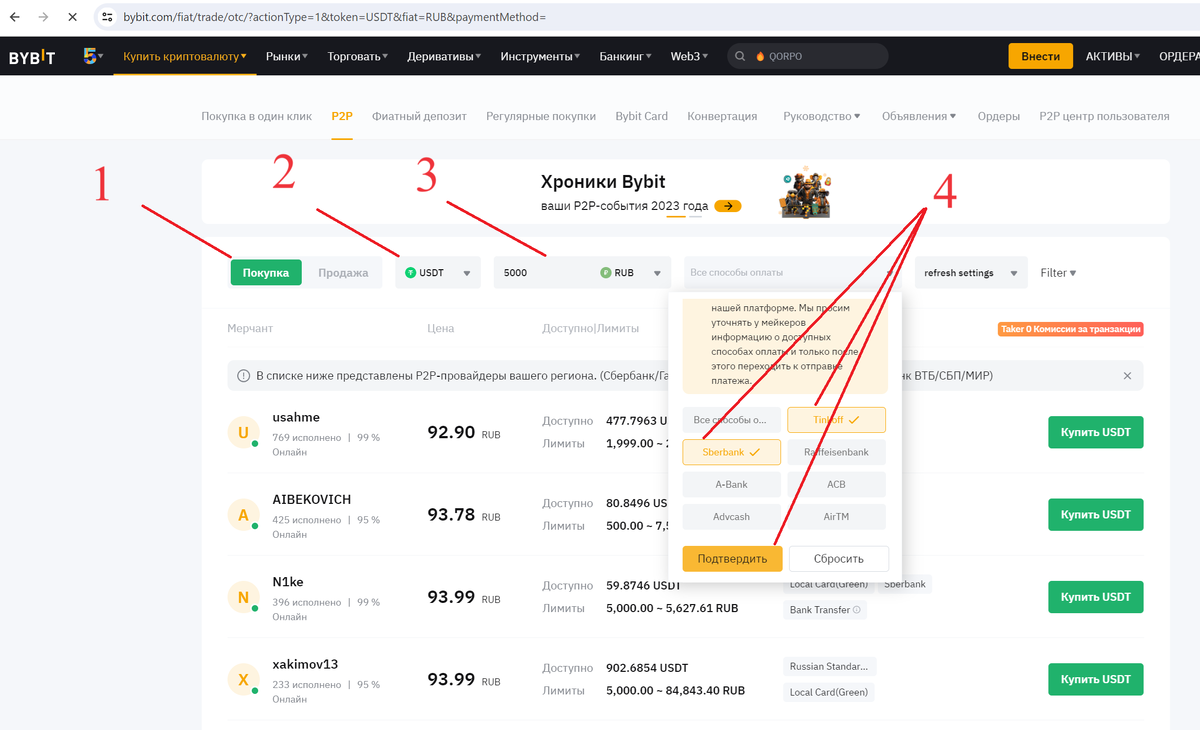Select A-Bank payment option
This screenshot has height=730, width=1200.
tap(731, 484)
